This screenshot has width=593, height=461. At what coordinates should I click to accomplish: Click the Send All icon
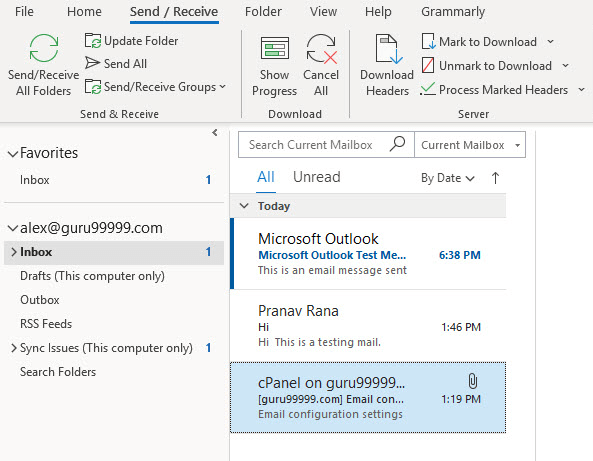92,63
